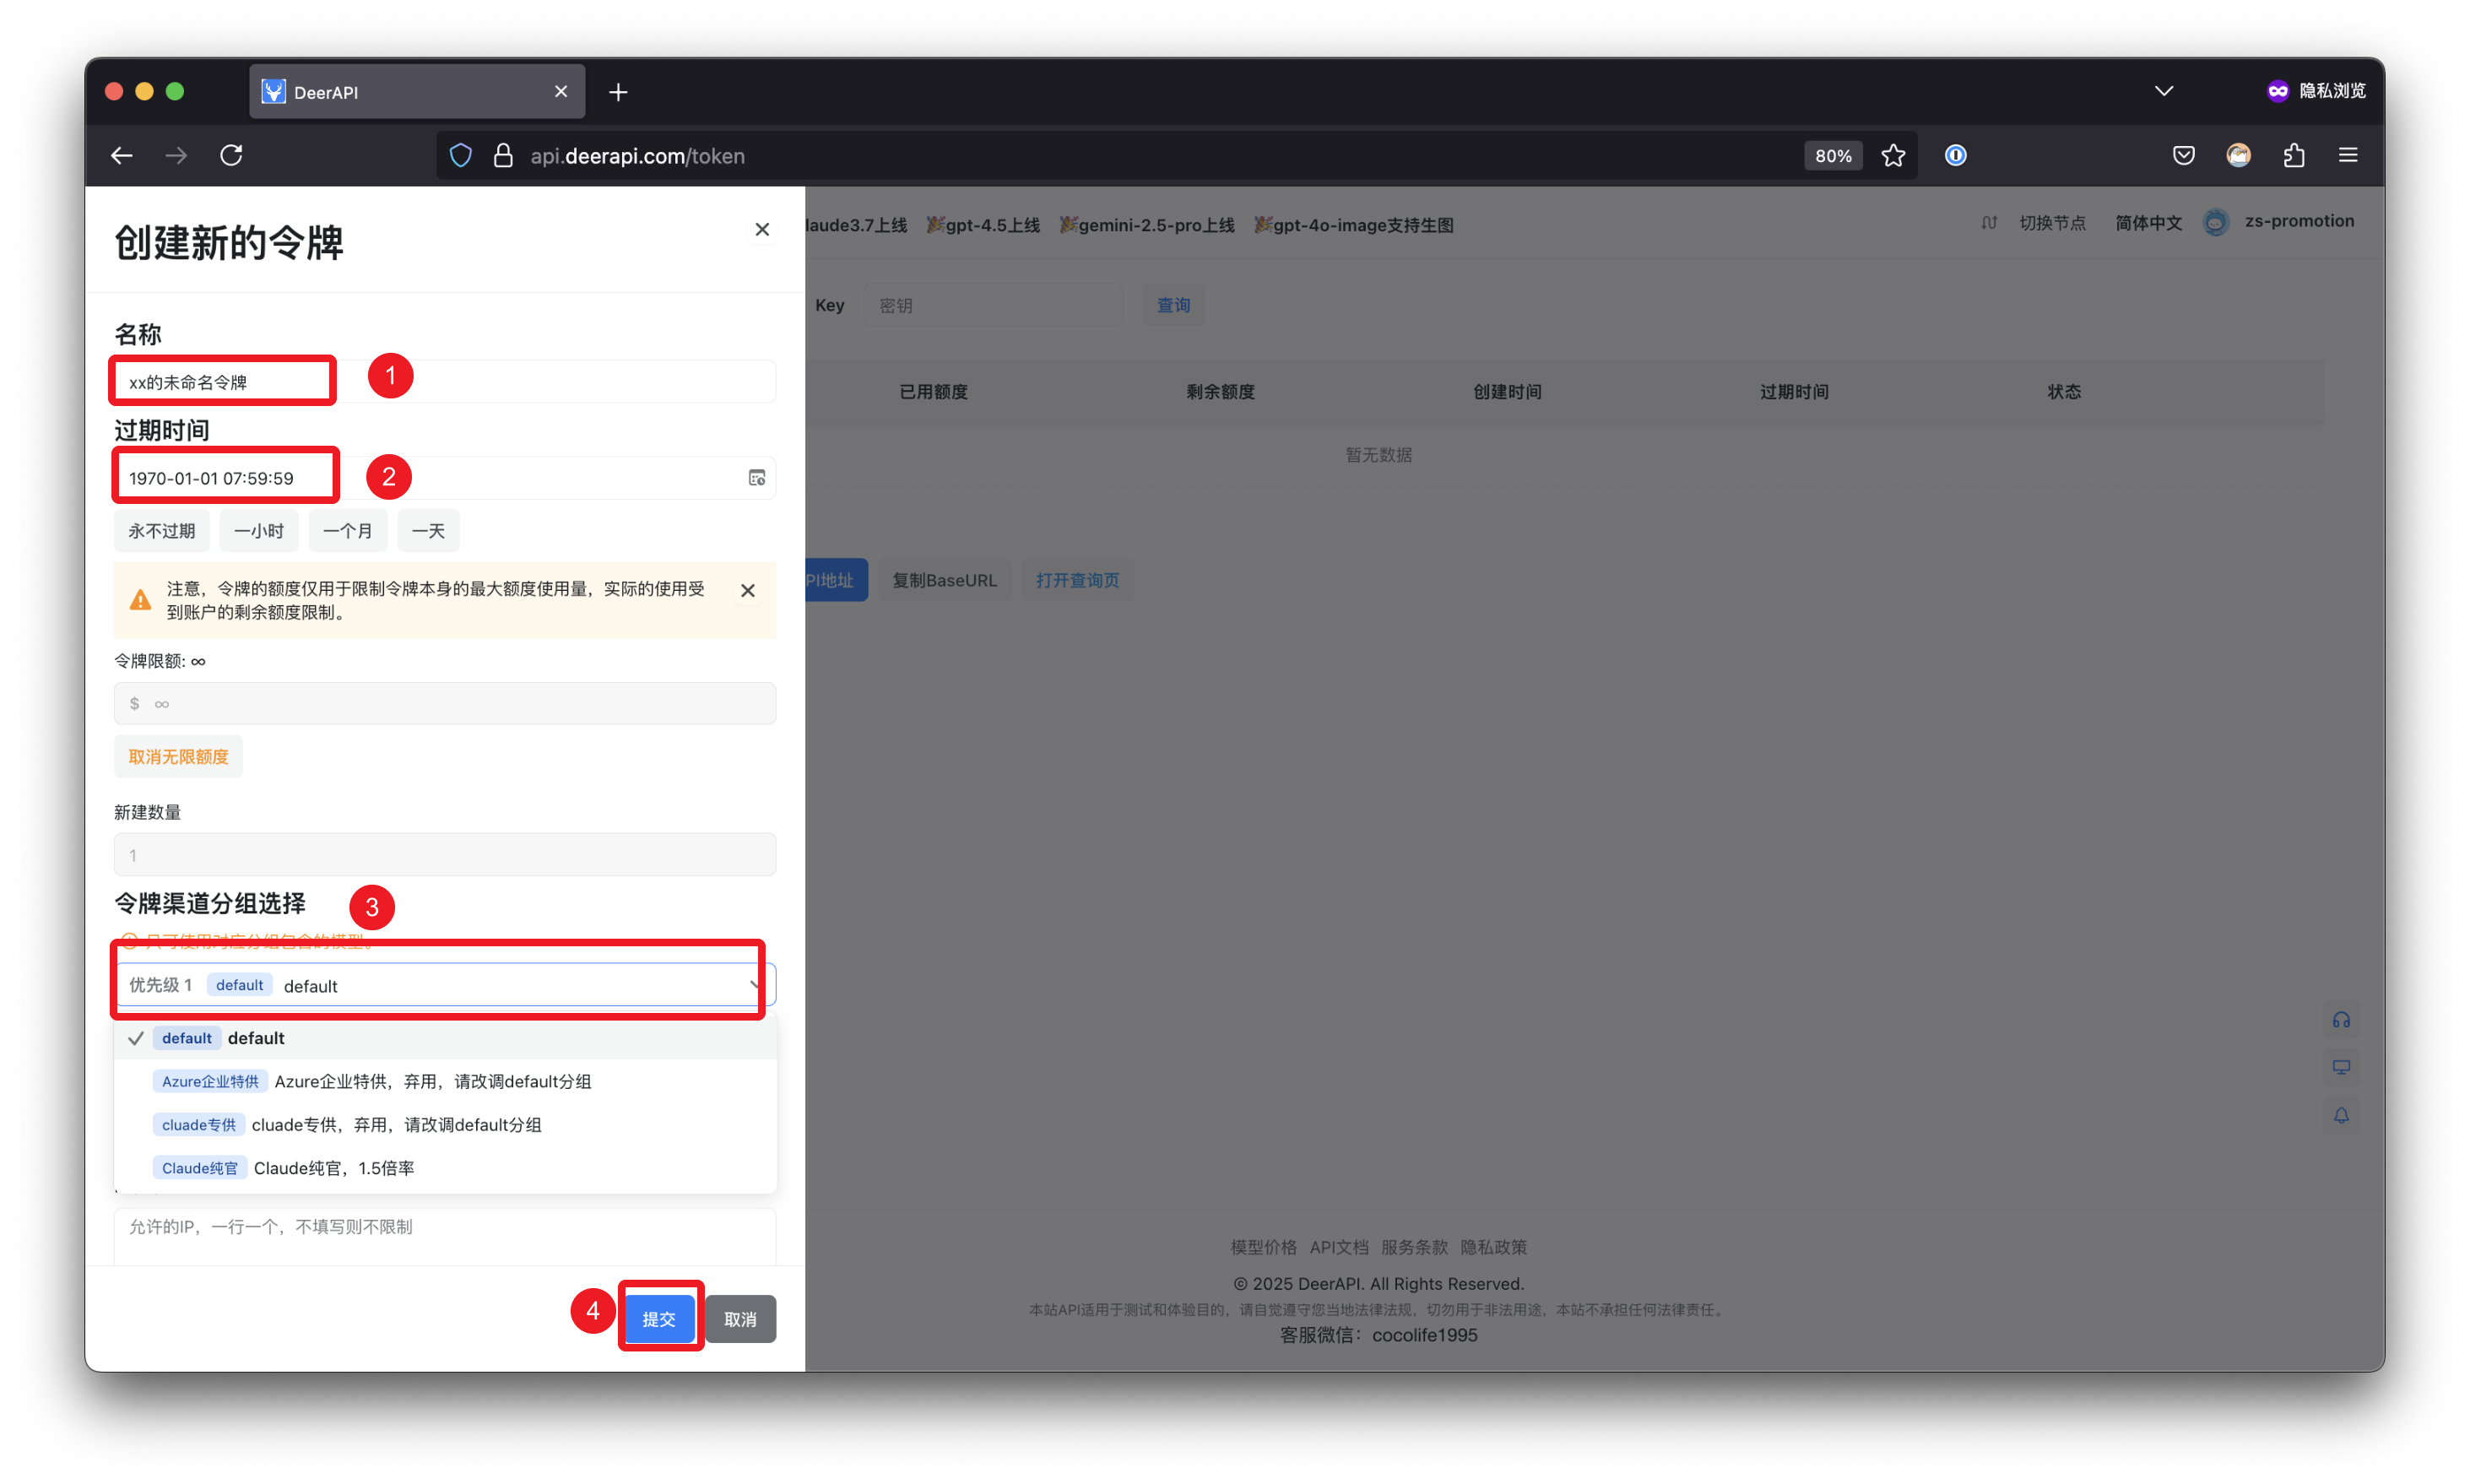The height and width of the screenshot is (1484, 2470).
Task: Open a new browser tab
Action: pos(618,92)
